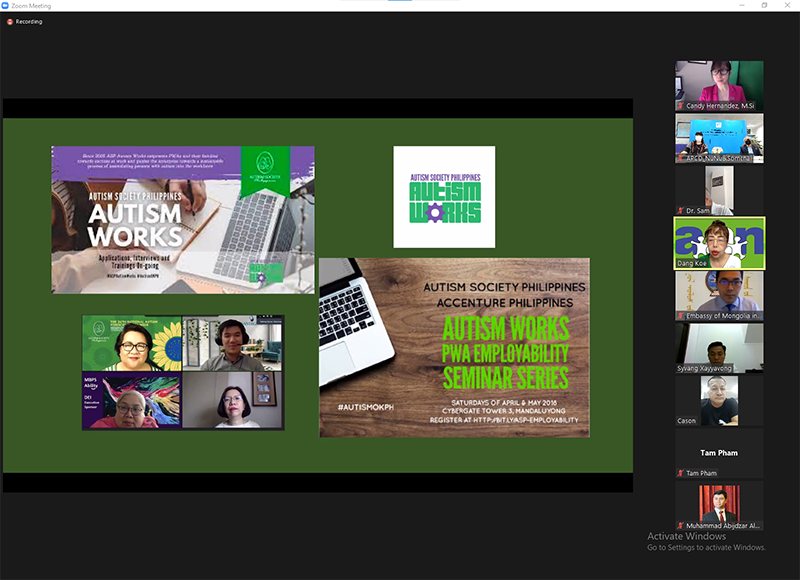Click the PWA Employability Seminar Series poster
The height and width of the screenshot is (580, 800).
click(455, 347)
